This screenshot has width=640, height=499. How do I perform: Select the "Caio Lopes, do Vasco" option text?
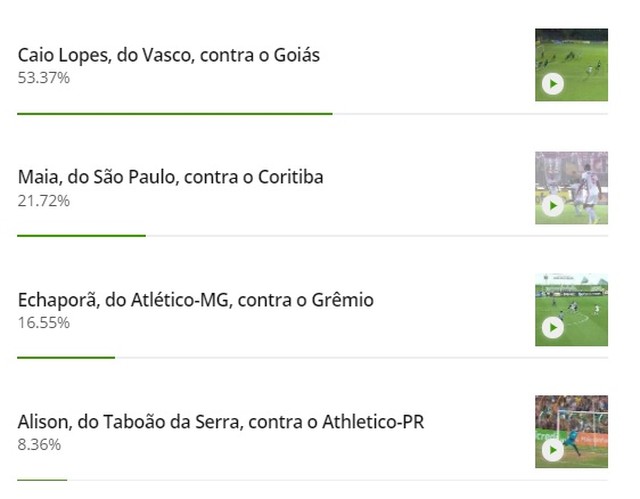(169, 55)
